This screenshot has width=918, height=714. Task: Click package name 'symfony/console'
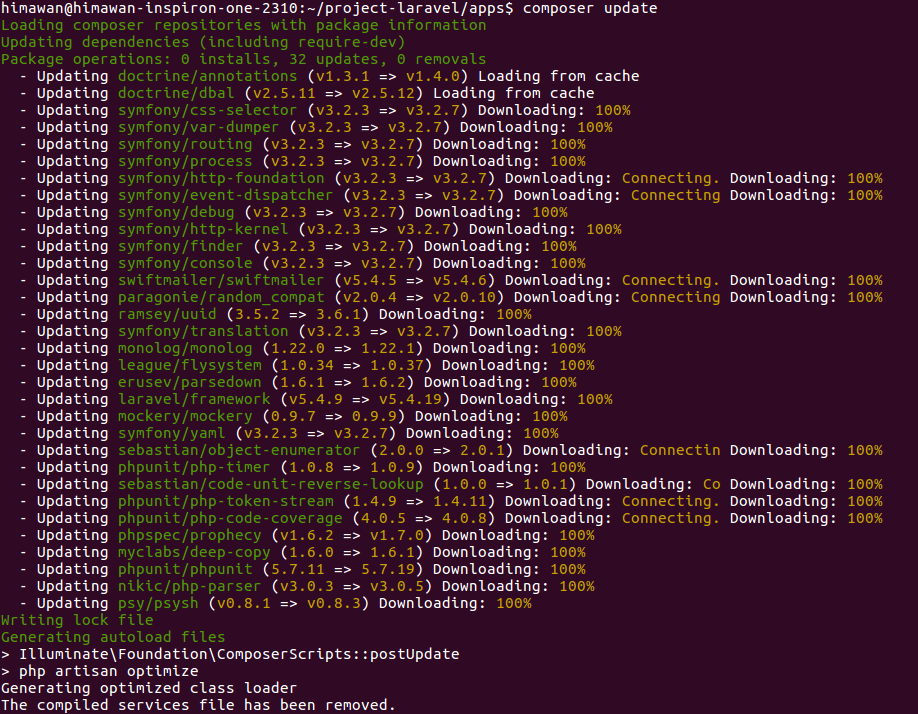[x=185, y=263]
